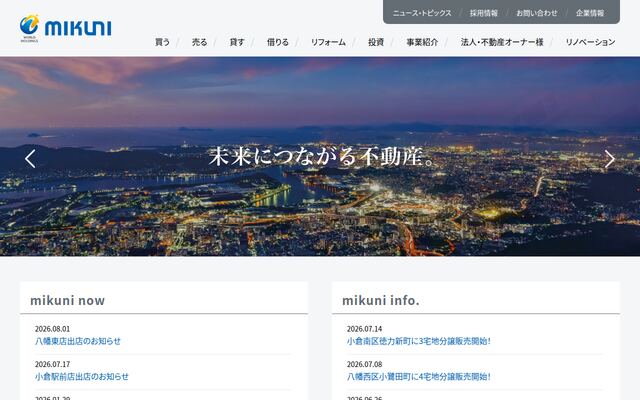640x400 pixels.
Task: Go to previous hero slide arrow
Action: [x=30, y=159]
